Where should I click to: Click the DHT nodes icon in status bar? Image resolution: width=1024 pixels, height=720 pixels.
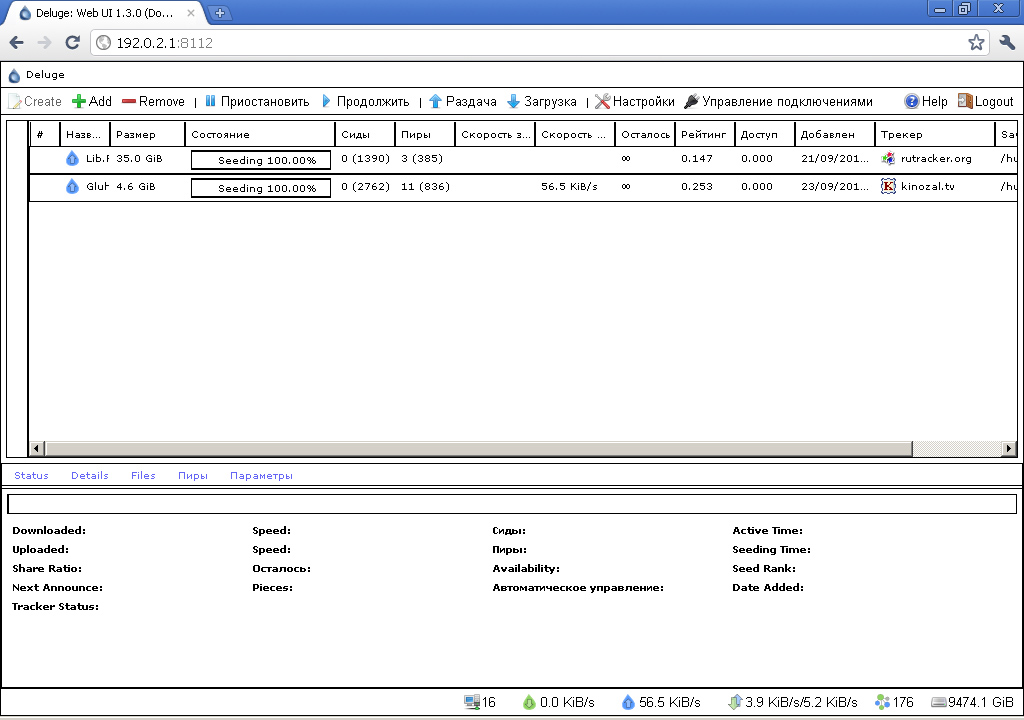point(883,702)
